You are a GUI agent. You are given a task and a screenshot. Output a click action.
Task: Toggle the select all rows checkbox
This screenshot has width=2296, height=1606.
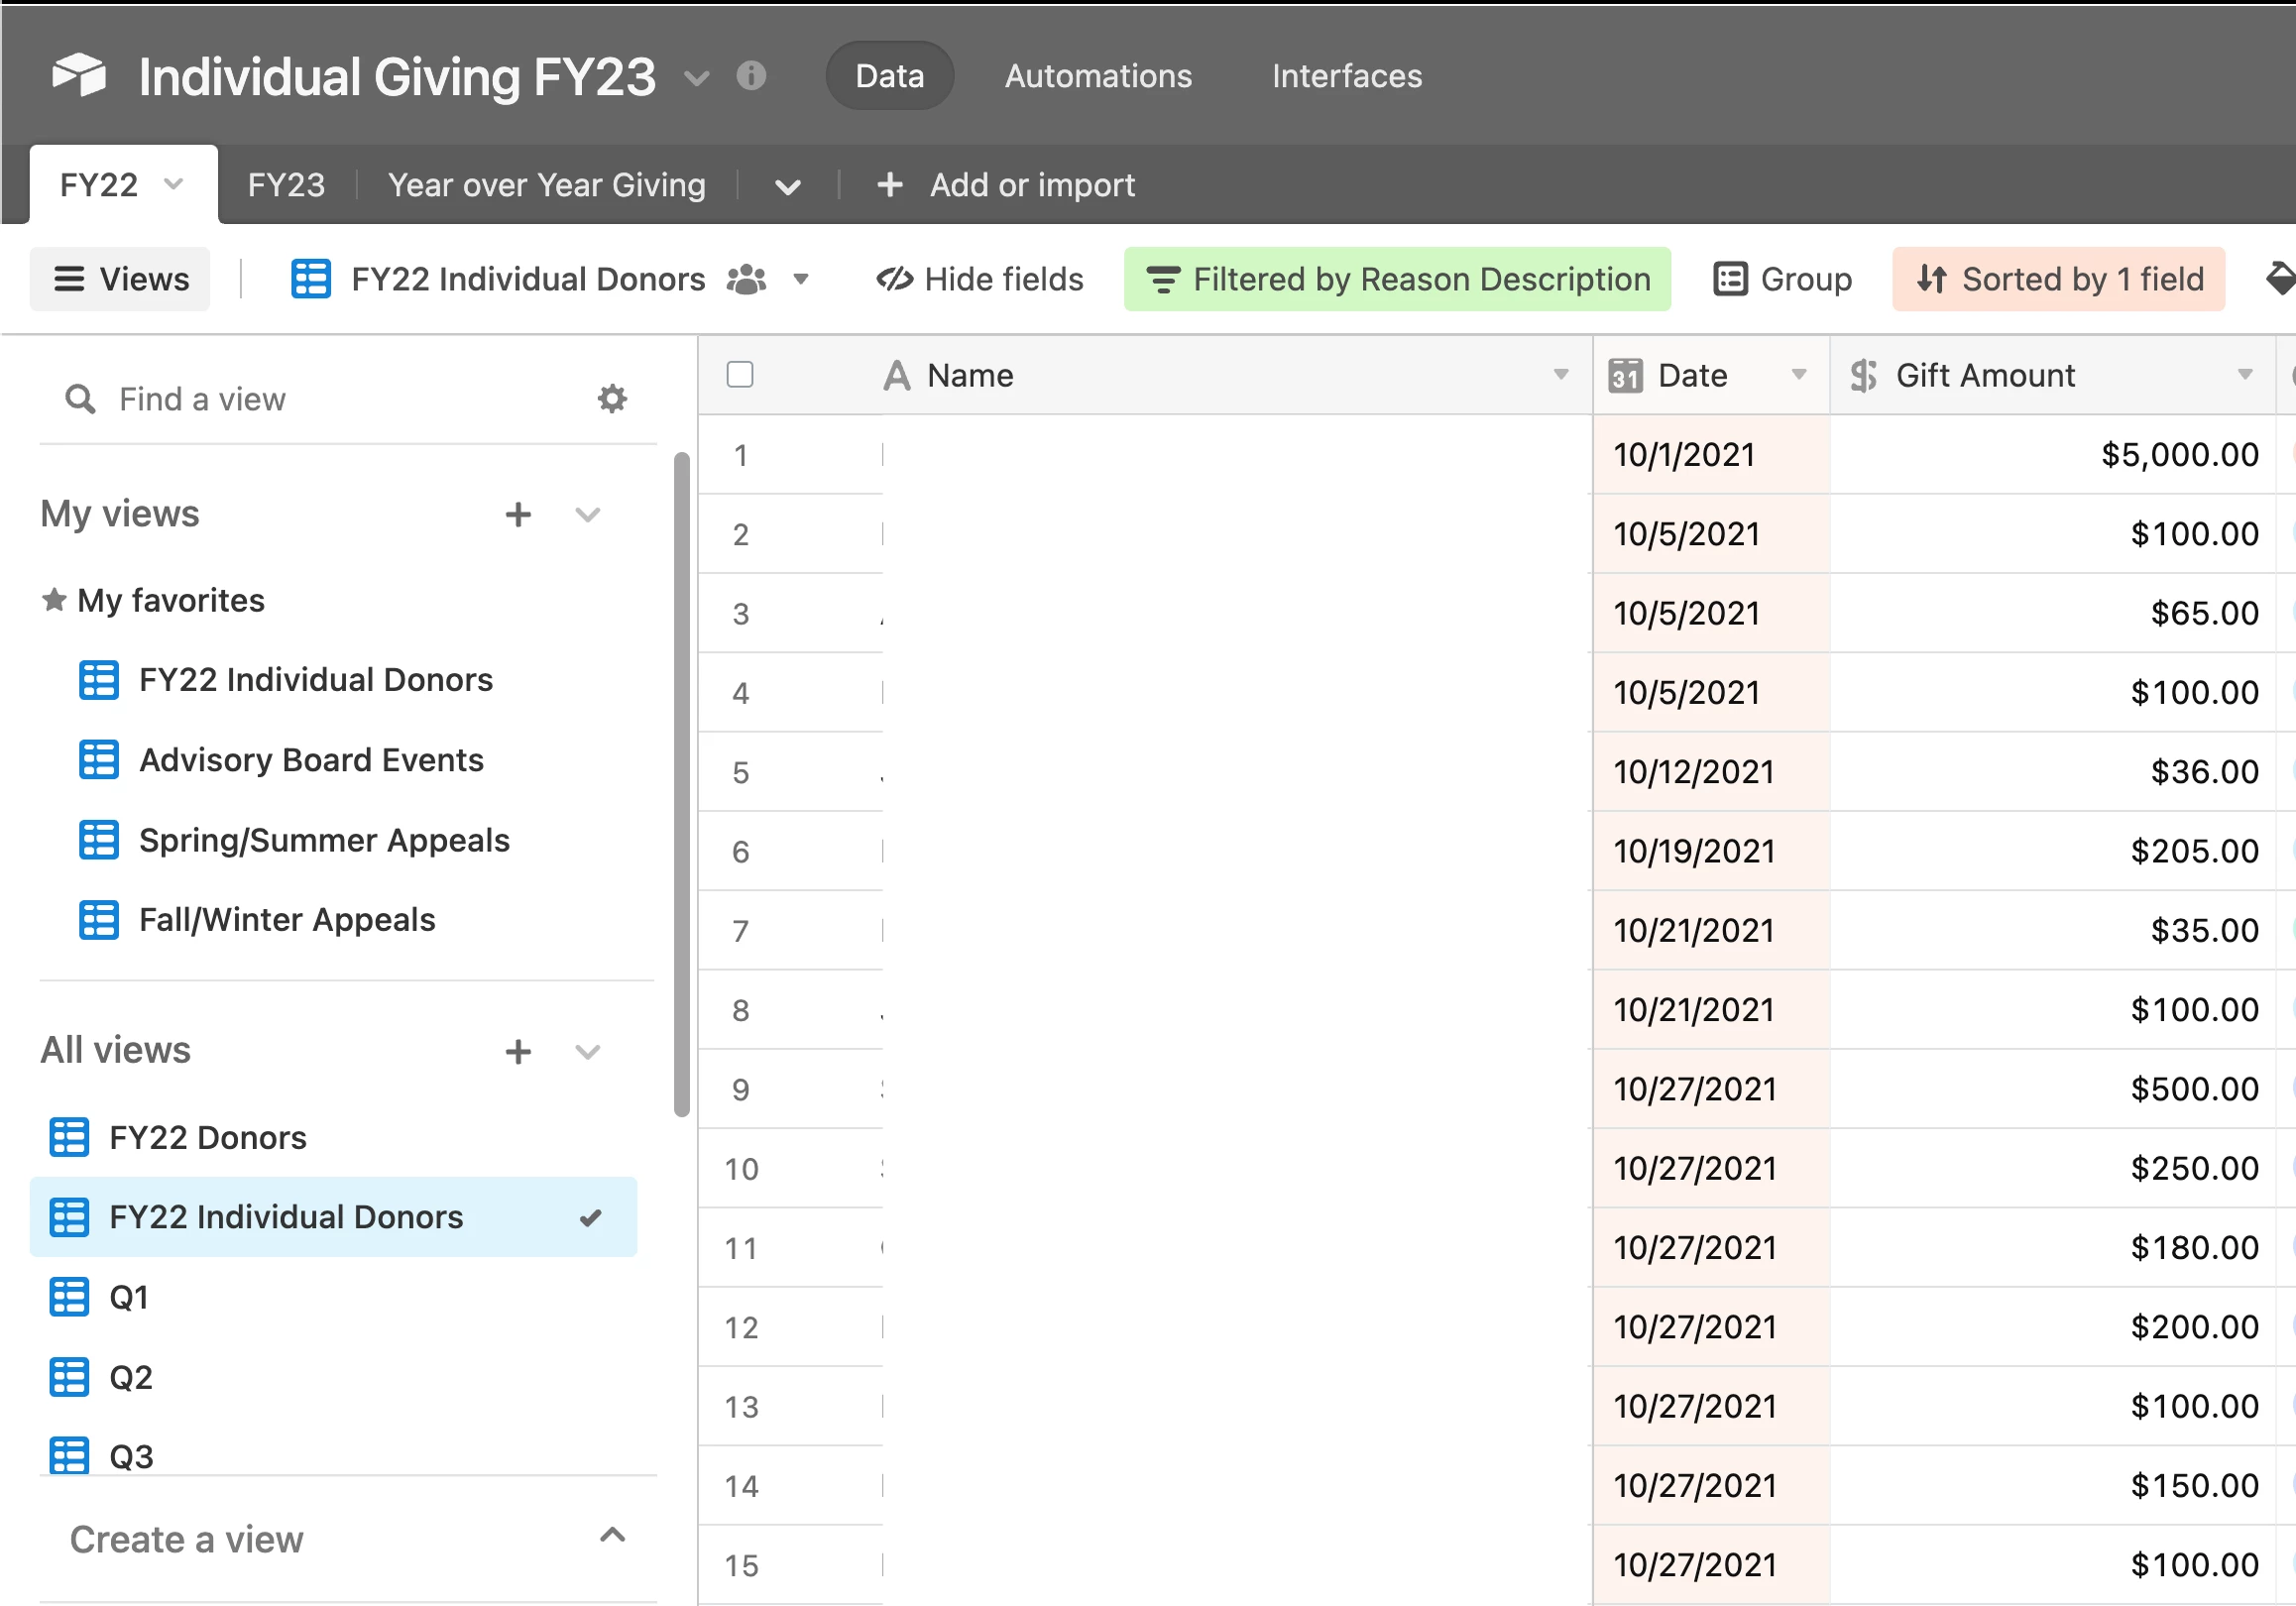pyautogui.click(x=740, y=375)
